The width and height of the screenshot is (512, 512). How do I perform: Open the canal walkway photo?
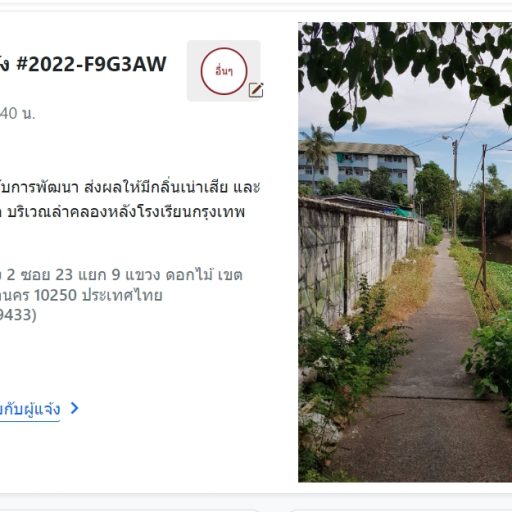point(405,252)
